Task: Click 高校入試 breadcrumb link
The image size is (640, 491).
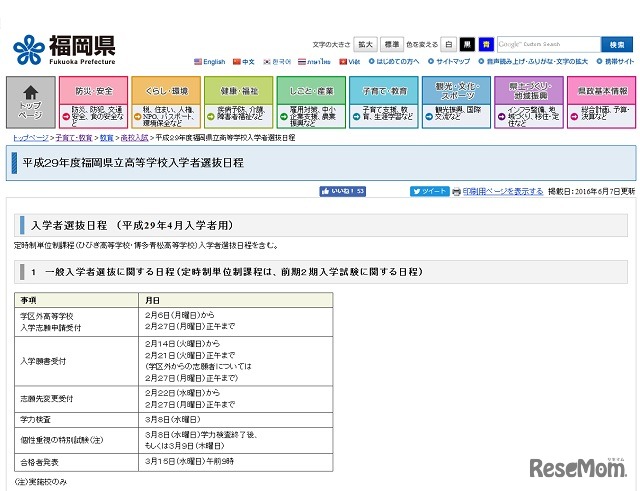Action: point(134,138)
